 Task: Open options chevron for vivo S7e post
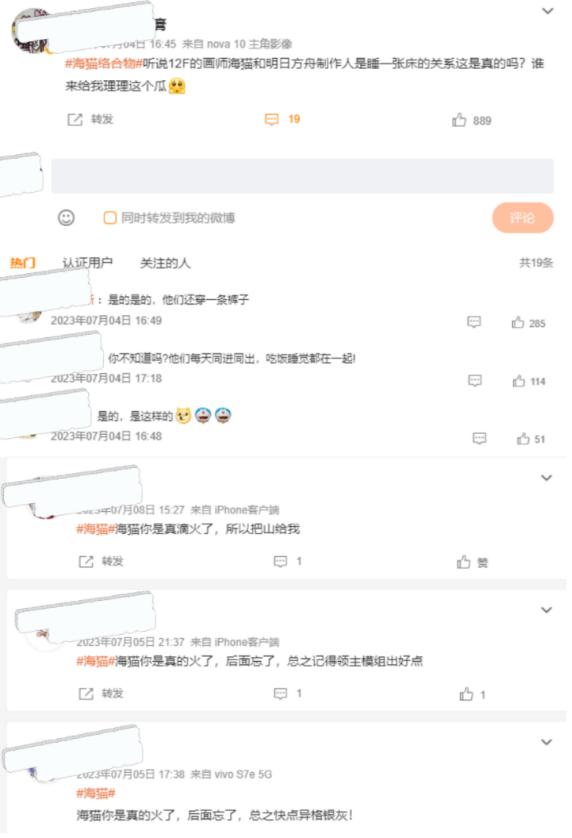[546, 742]
